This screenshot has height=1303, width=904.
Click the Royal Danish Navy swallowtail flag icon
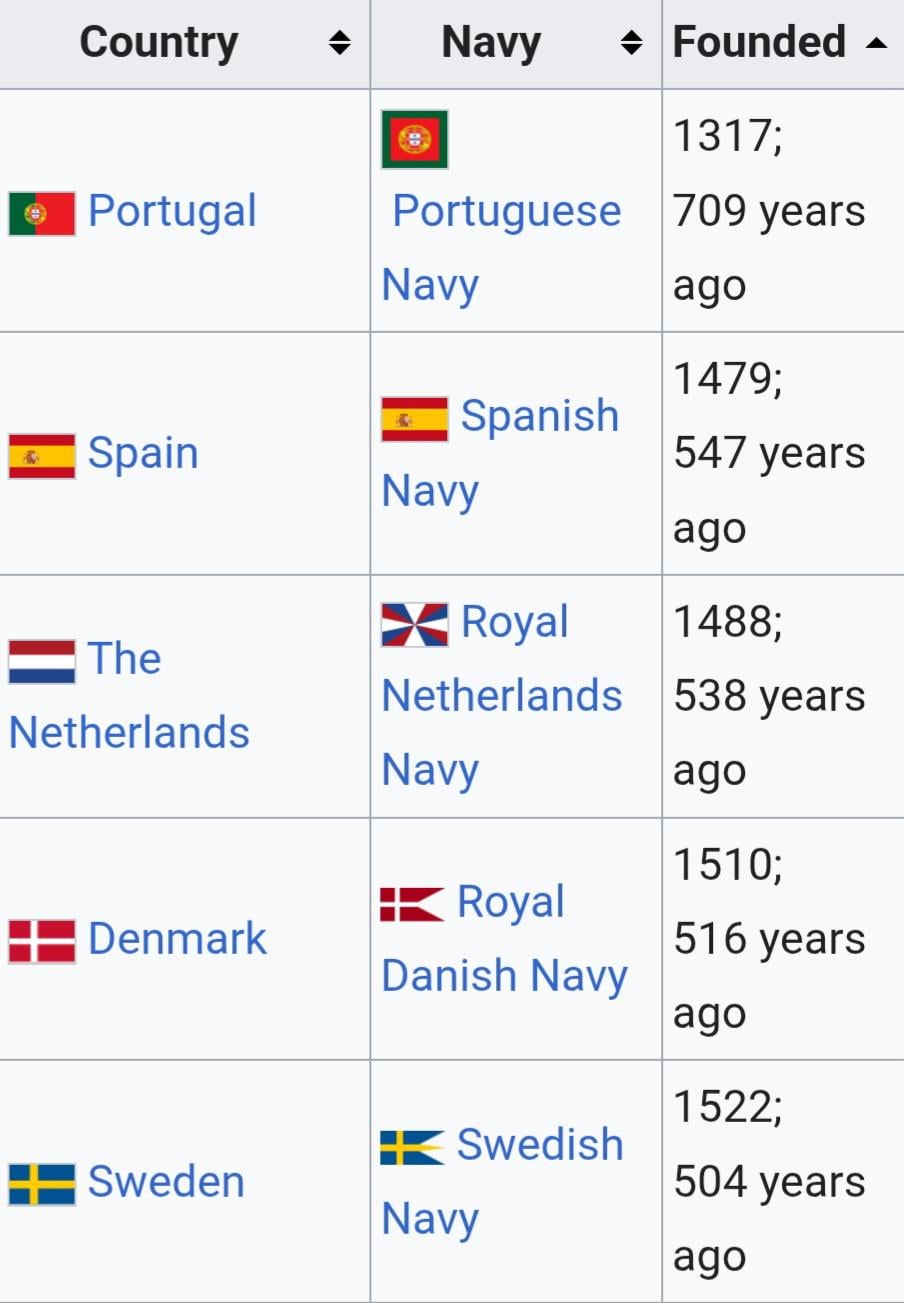click(411, 904)
